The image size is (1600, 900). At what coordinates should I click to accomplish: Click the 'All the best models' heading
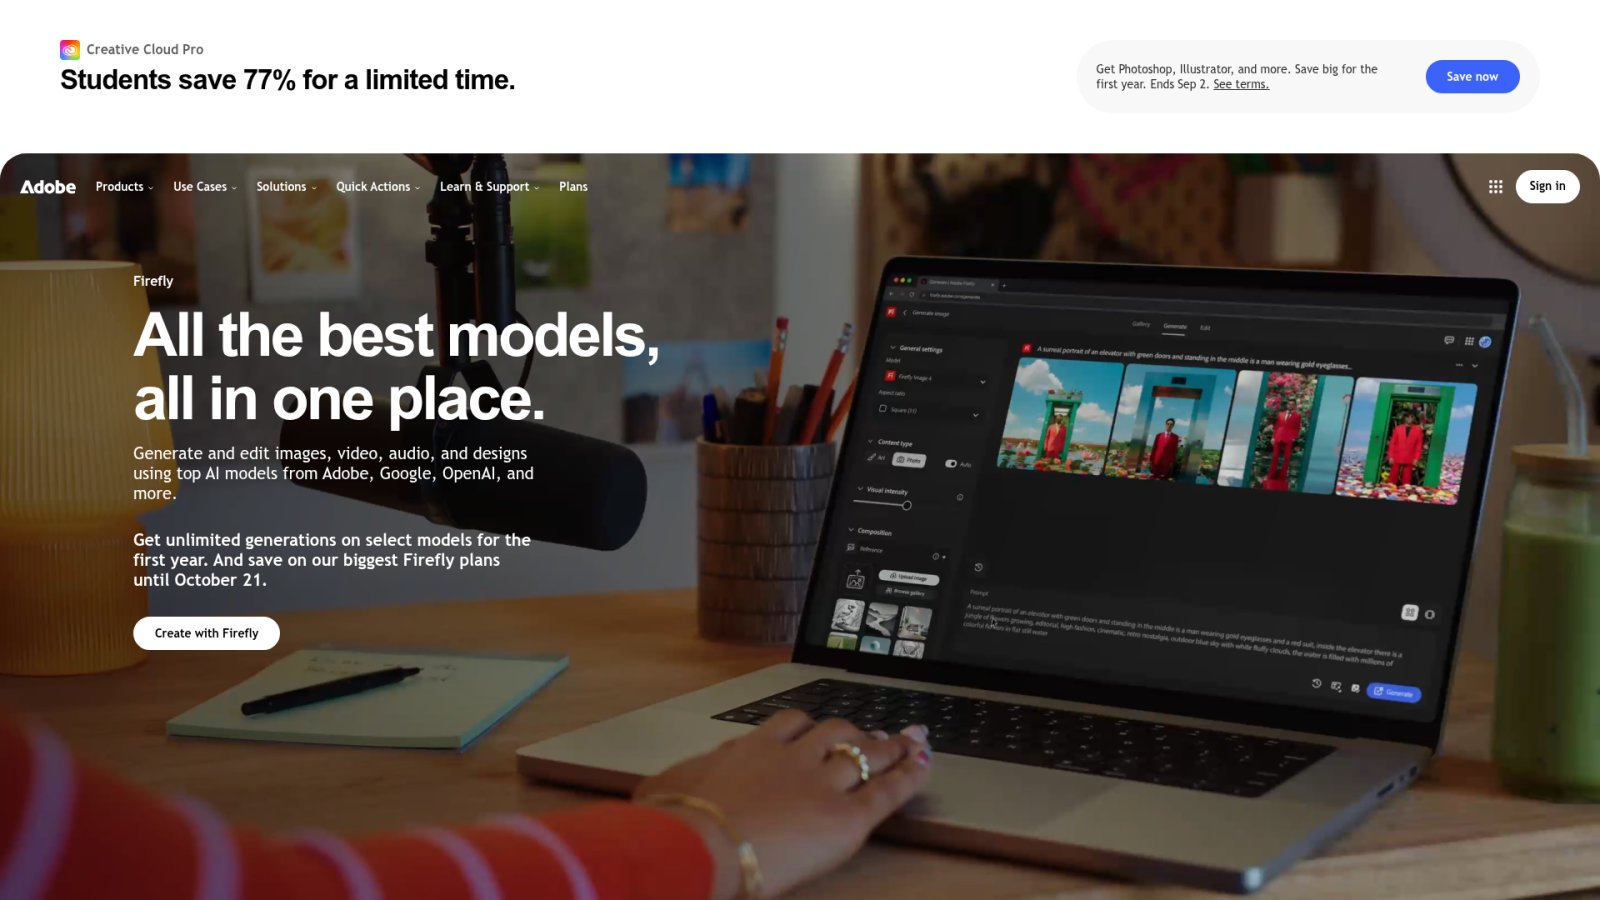(396, 366)
